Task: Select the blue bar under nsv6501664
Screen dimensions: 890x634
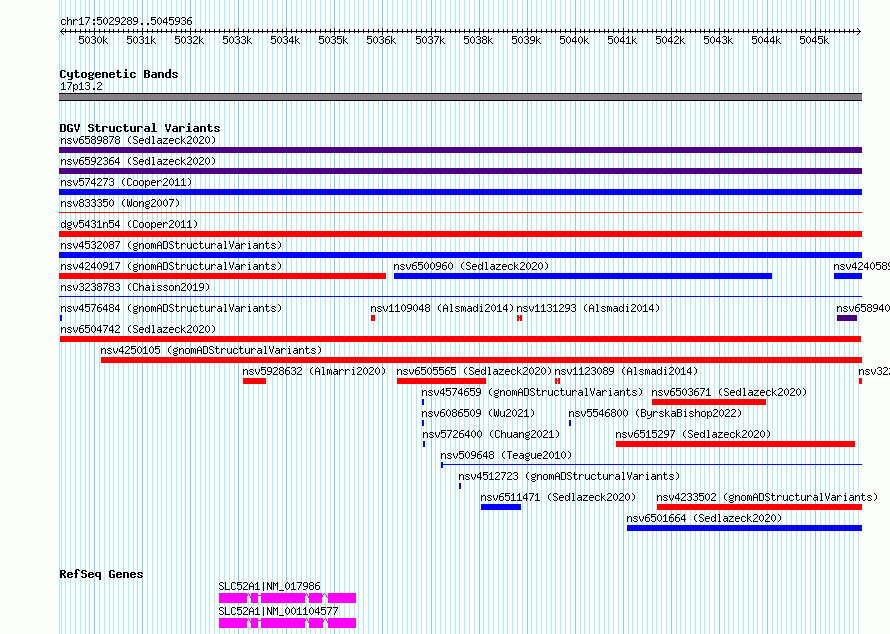Action: pos(745,528)
